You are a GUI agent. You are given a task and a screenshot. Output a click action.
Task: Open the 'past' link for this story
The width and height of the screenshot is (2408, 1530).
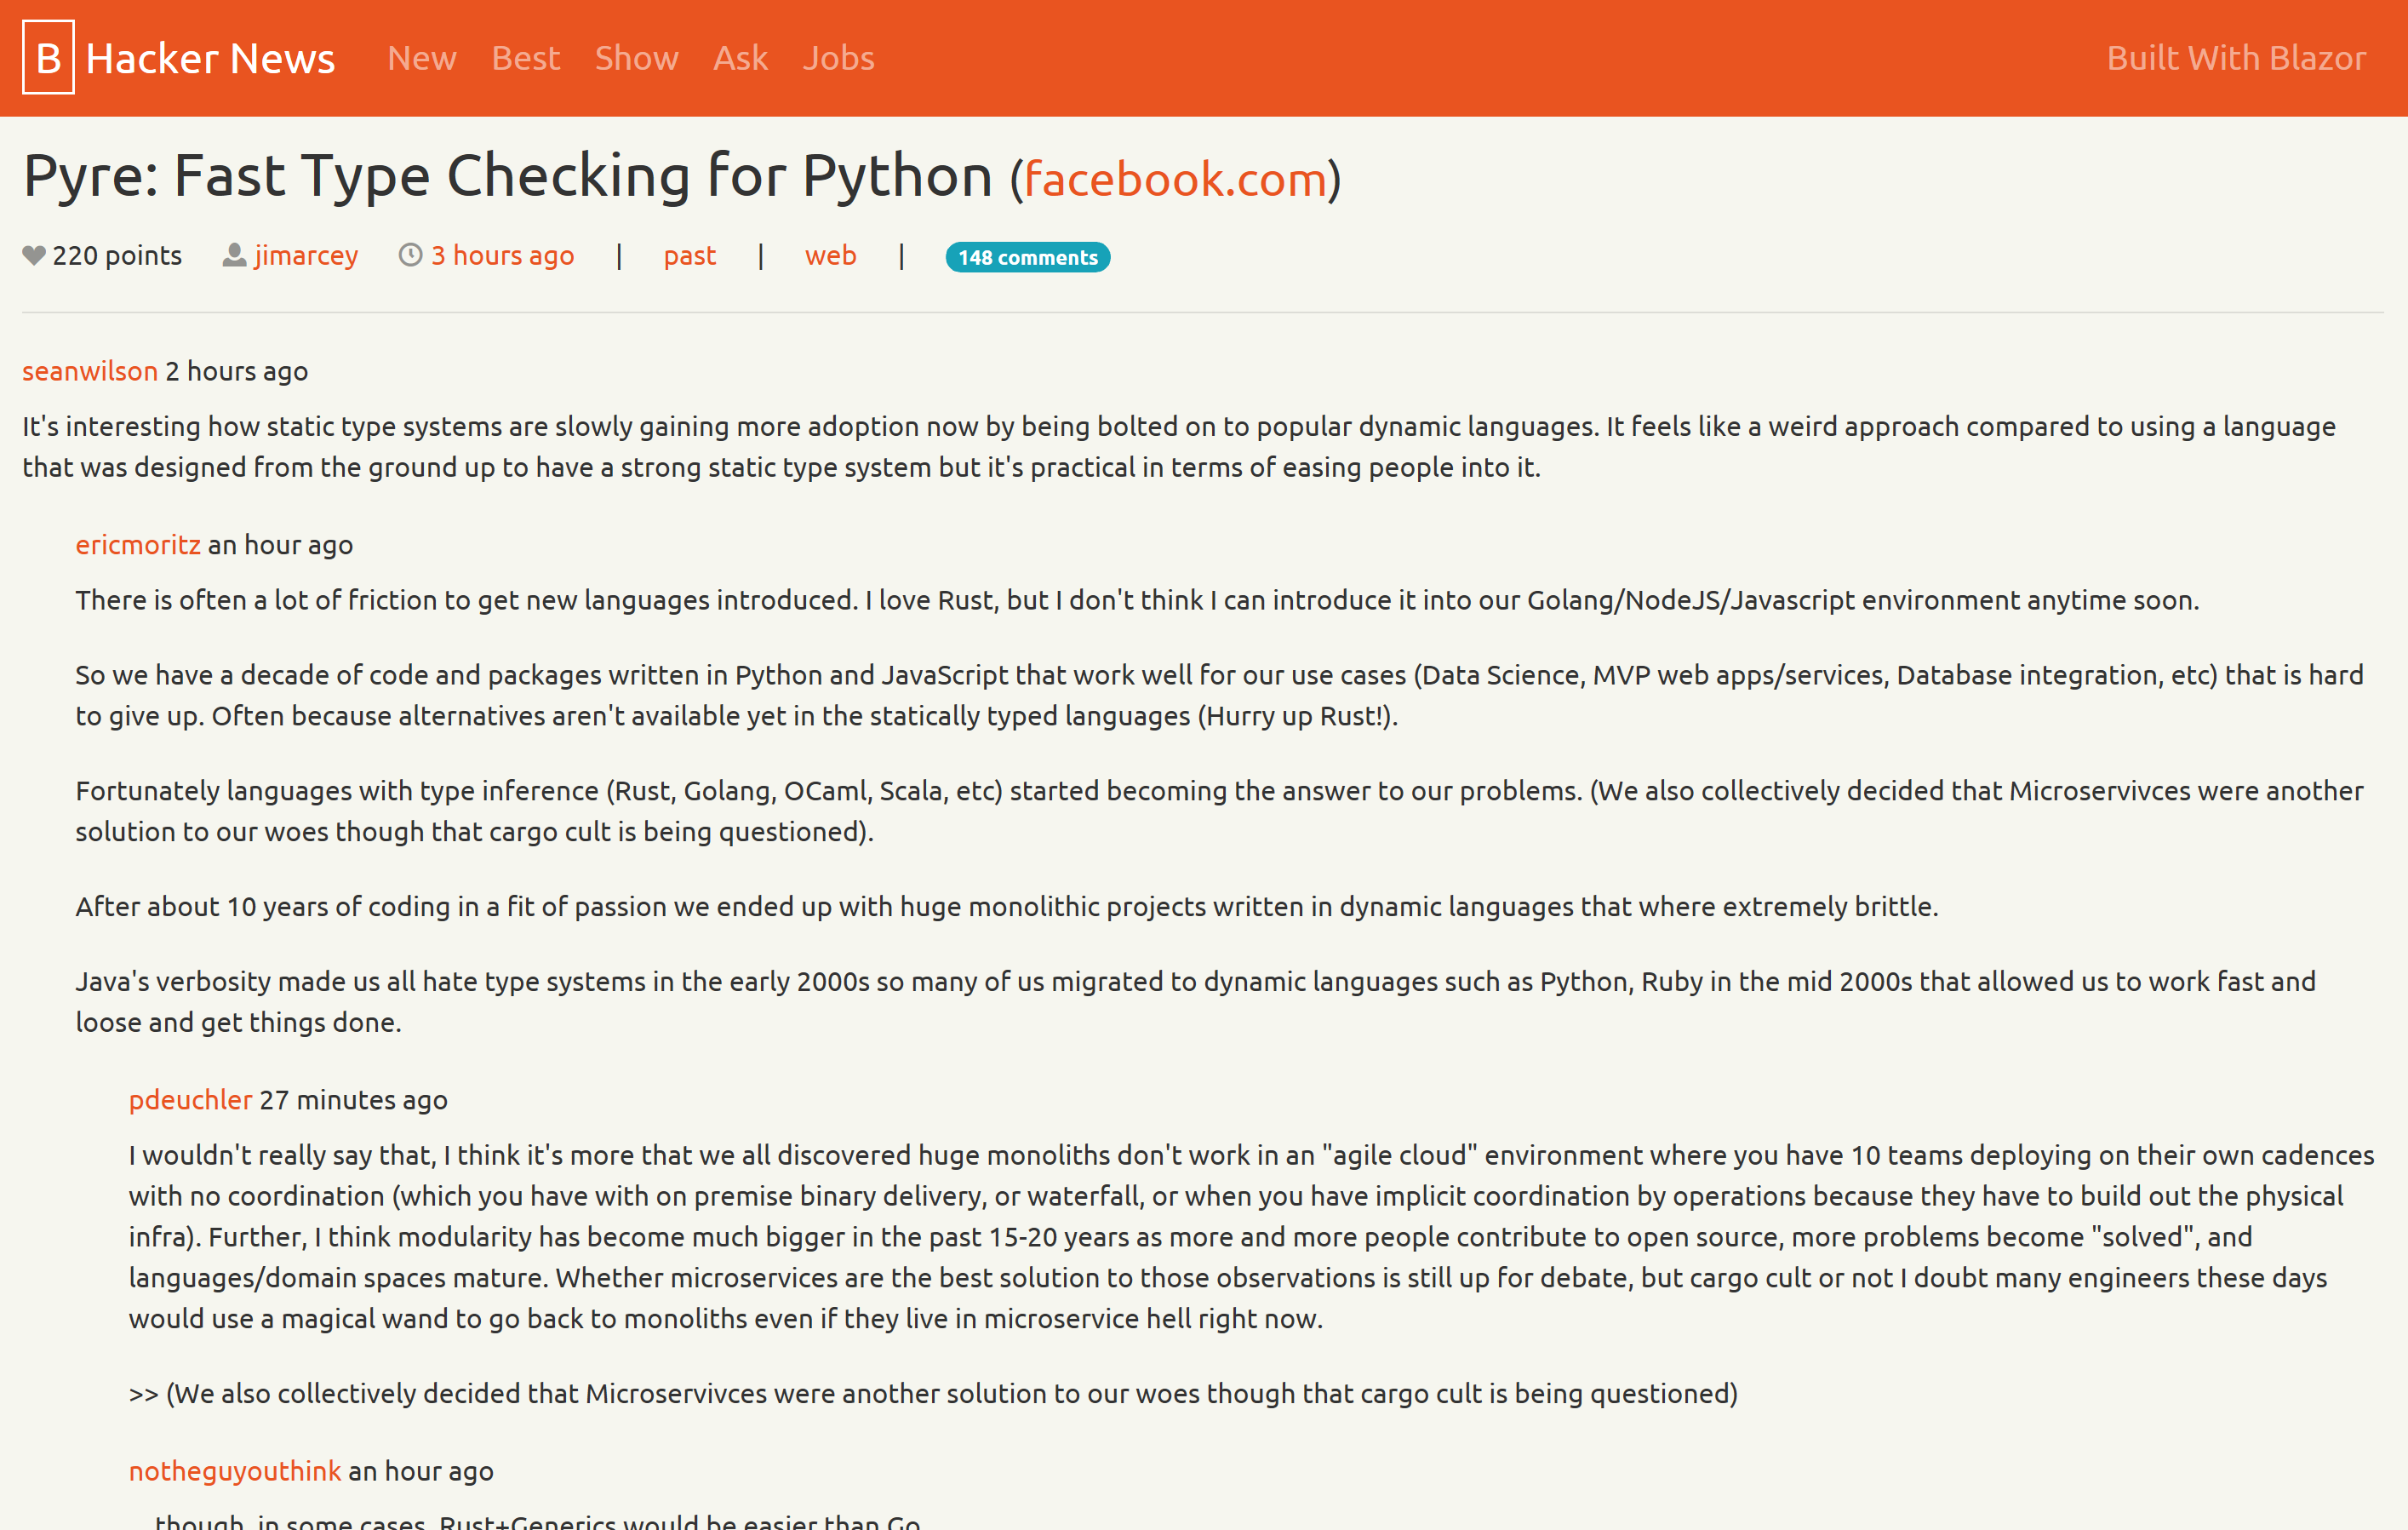[690, 256]
